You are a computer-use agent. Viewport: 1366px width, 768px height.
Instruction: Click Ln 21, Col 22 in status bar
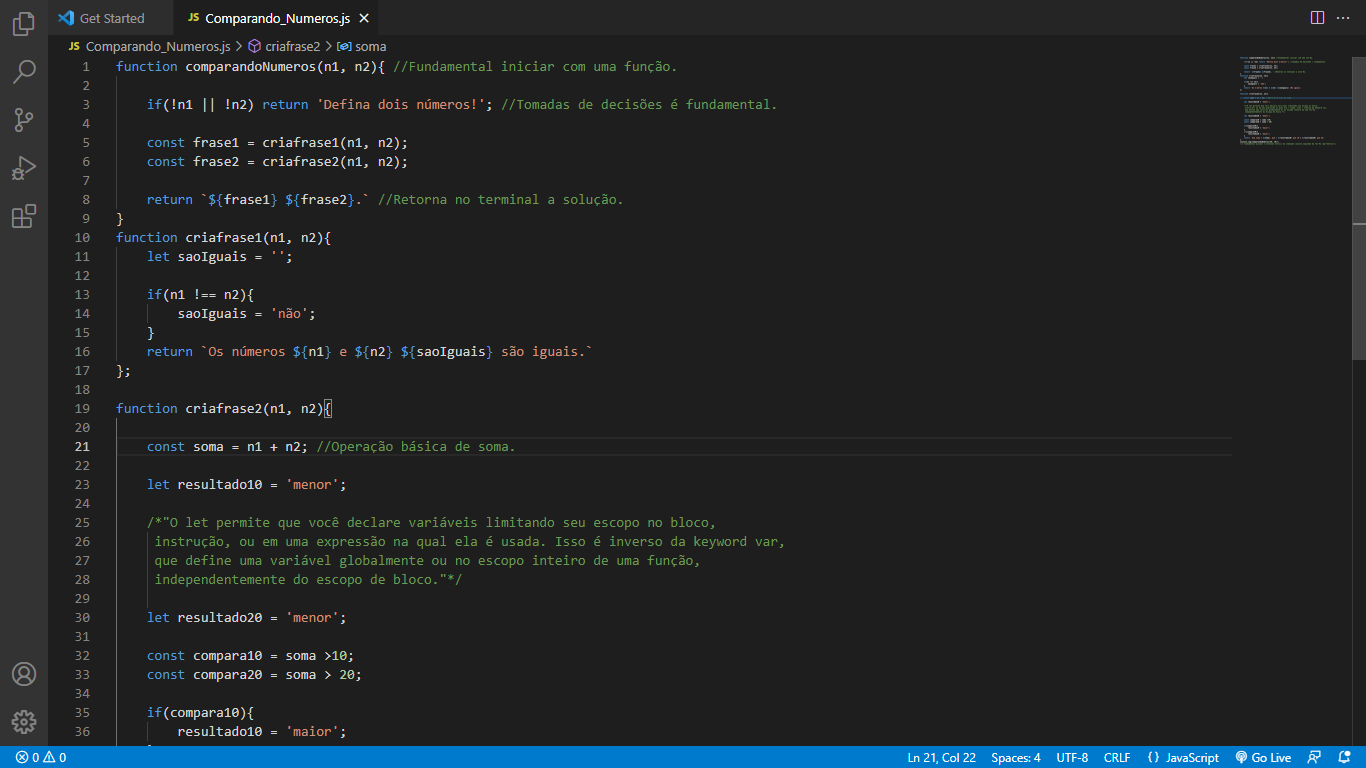point(941,757)
